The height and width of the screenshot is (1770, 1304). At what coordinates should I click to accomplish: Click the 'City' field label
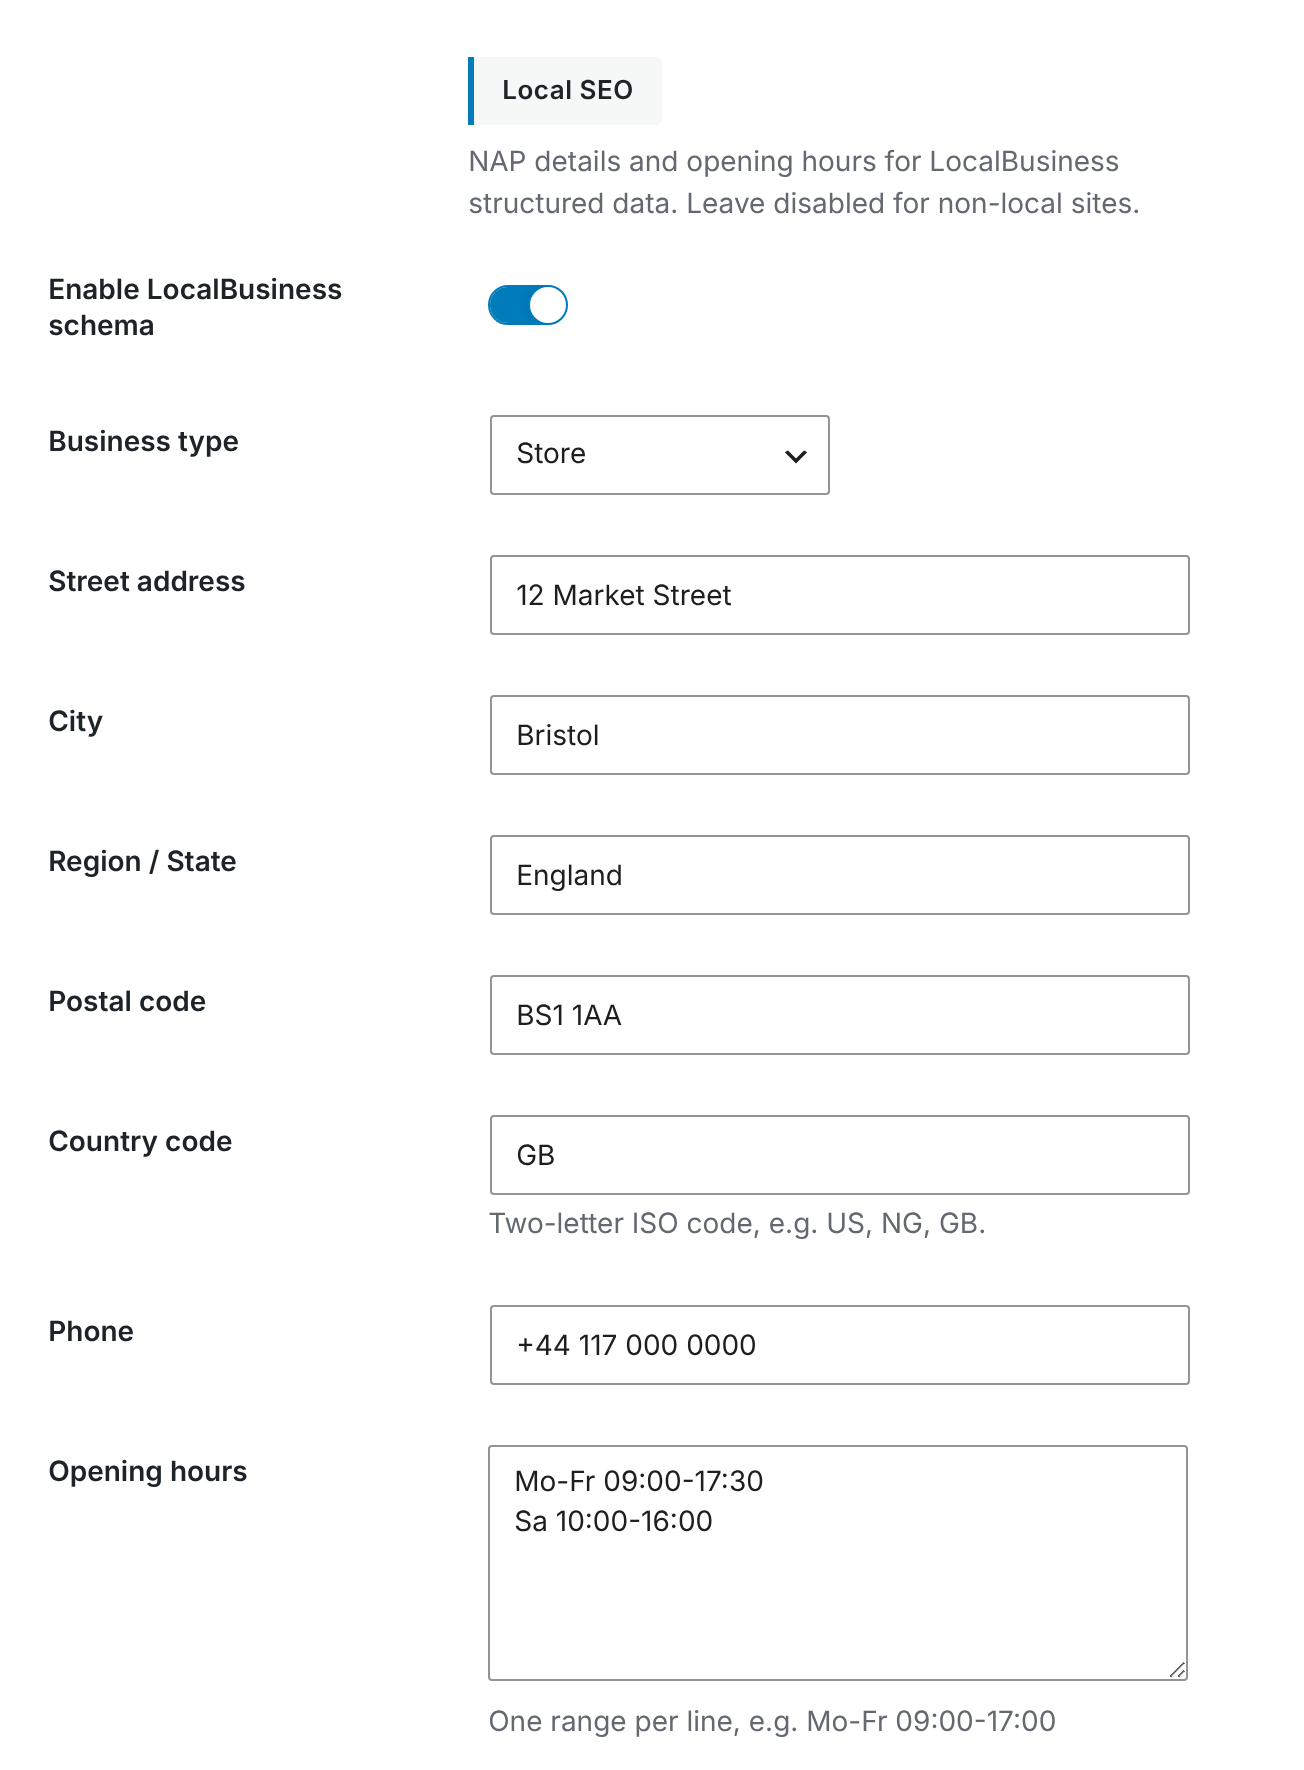point(76,722)
